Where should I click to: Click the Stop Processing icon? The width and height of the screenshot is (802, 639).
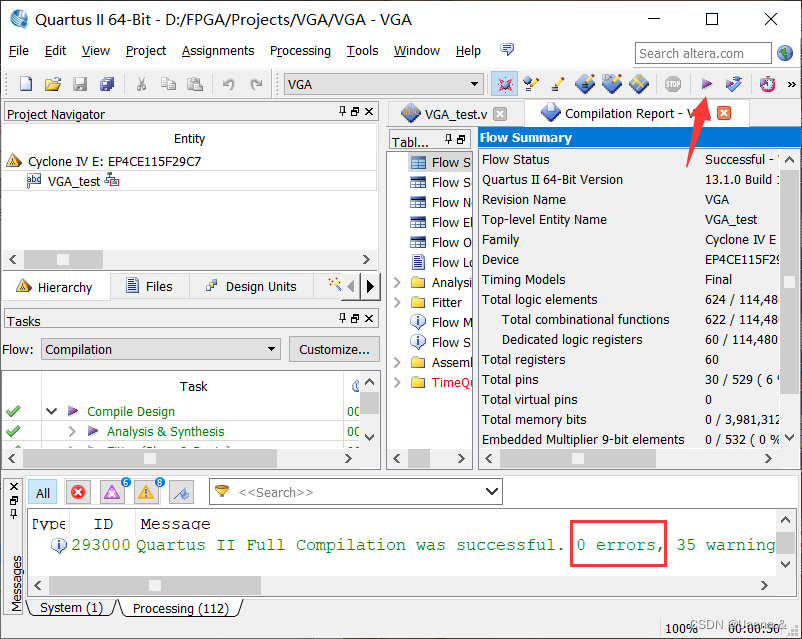pyautogui.click(x=673, y=84)
